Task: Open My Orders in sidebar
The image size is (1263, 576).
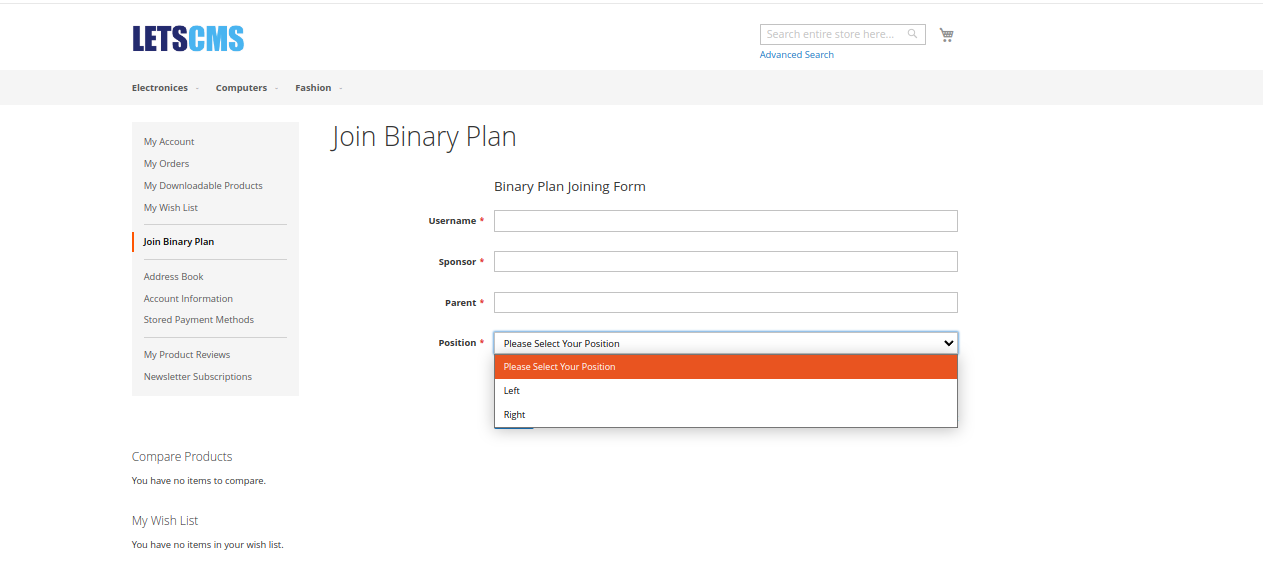Action: point(166,164)
